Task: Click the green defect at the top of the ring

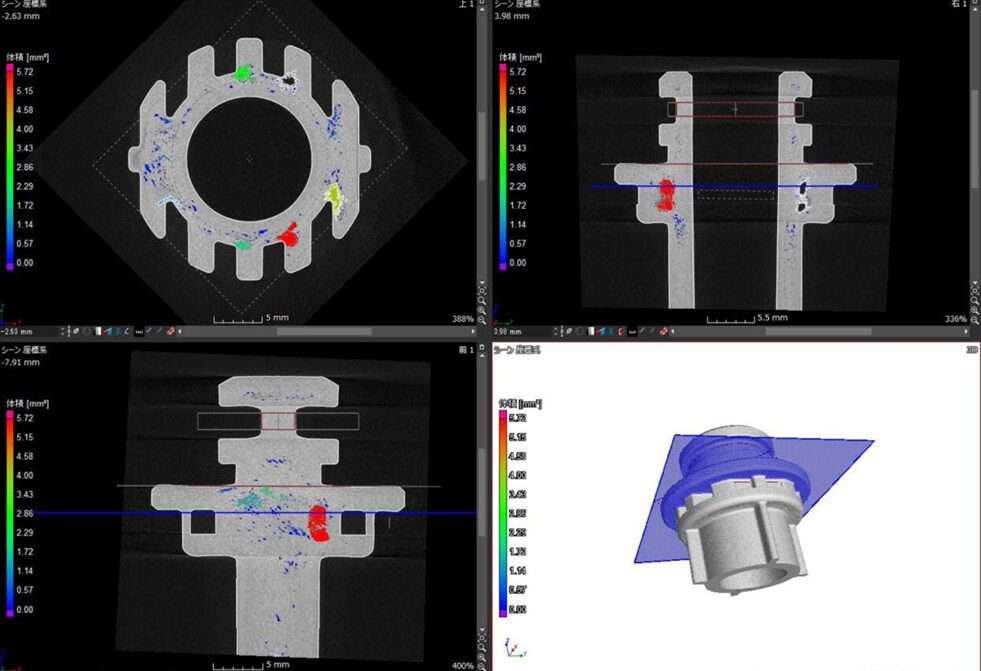Action: pos(242,74)
